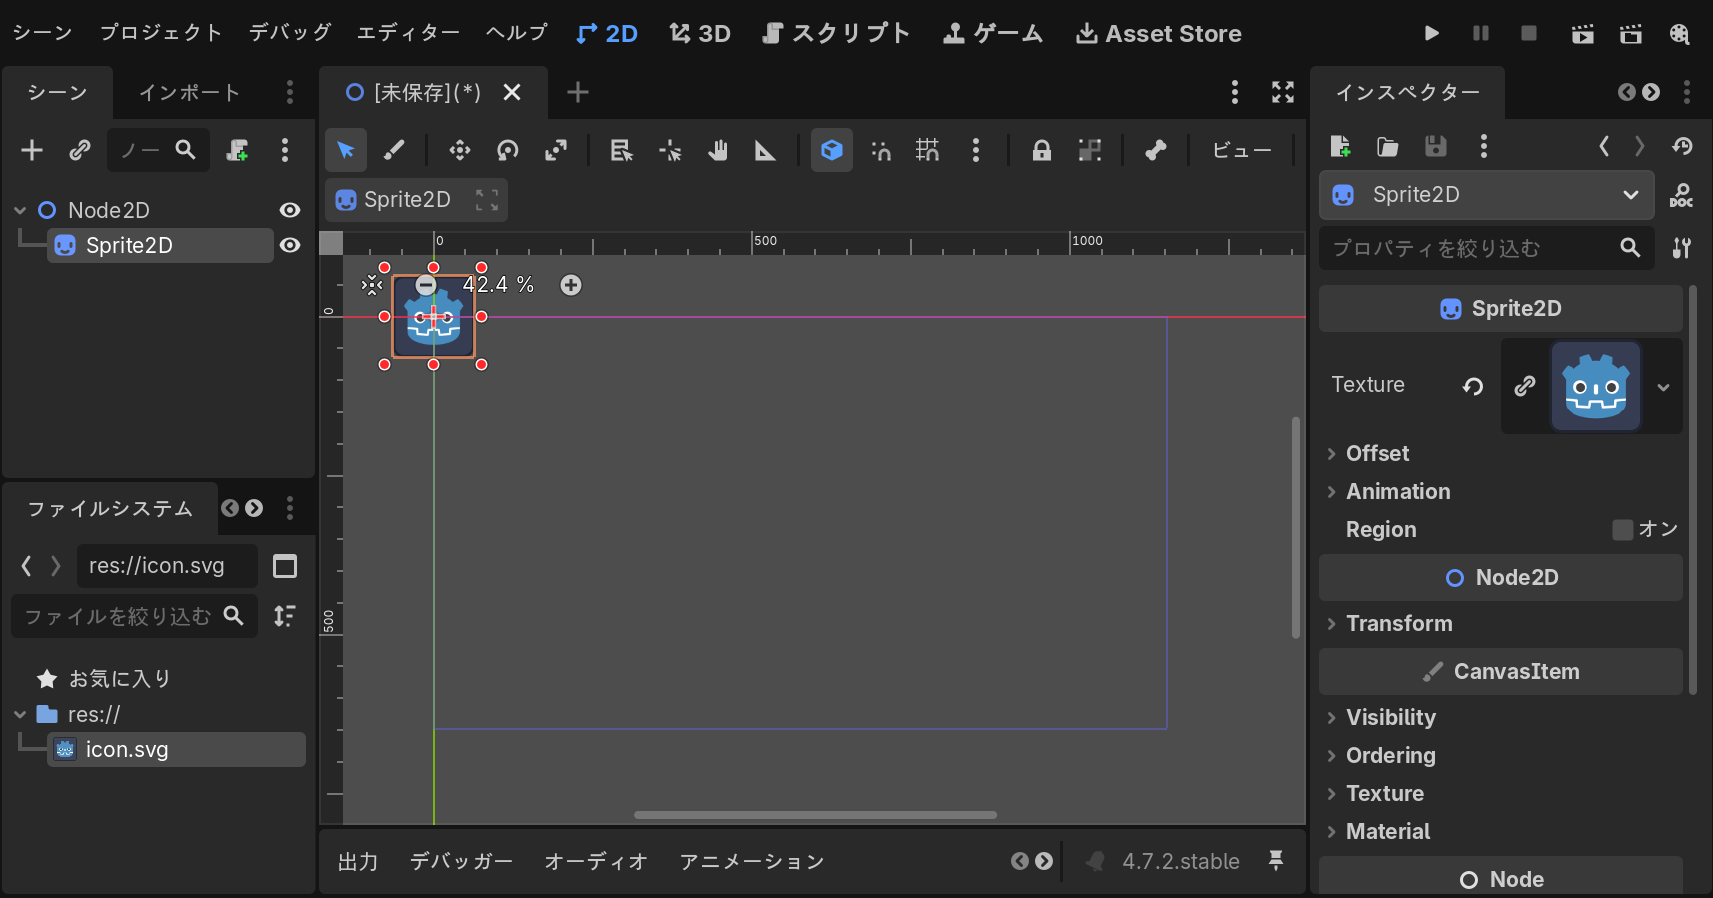Viewport: 1713px width, 898px height.
Task: Open the デバッグ menu
Action: click(290, 33)
